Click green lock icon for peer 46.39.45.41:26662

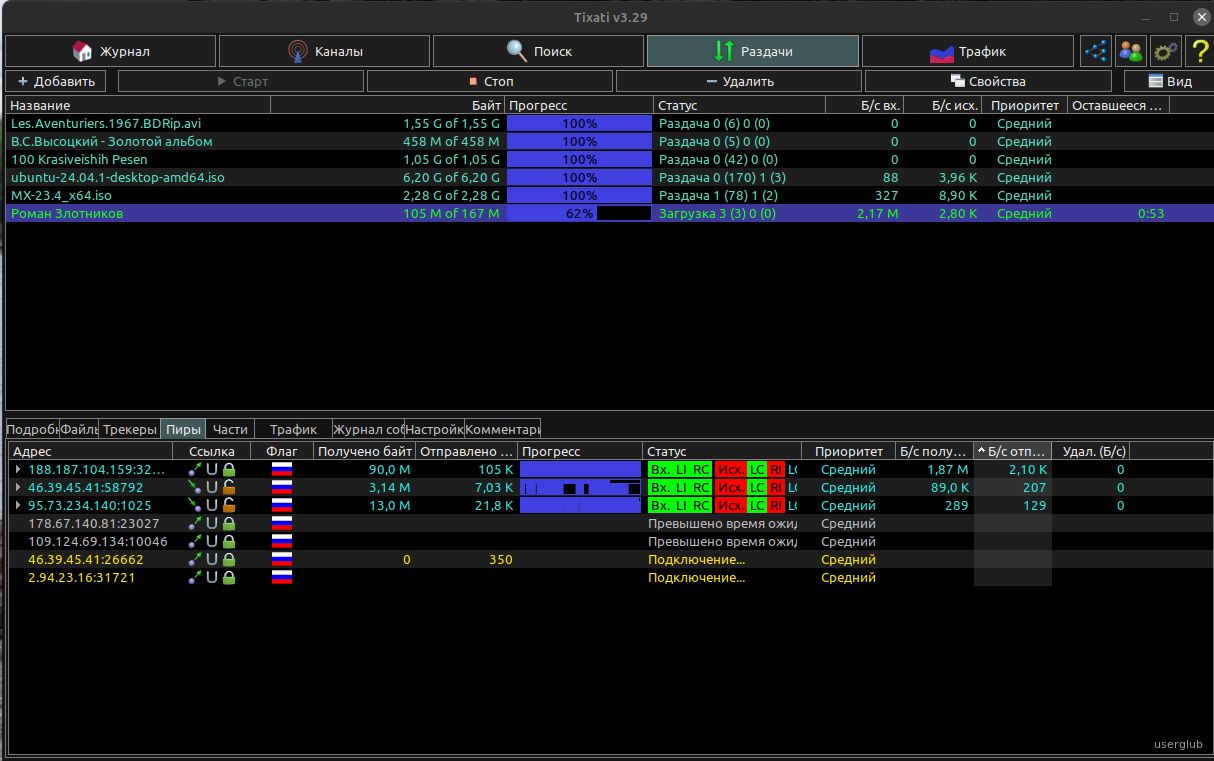[228, 560]
